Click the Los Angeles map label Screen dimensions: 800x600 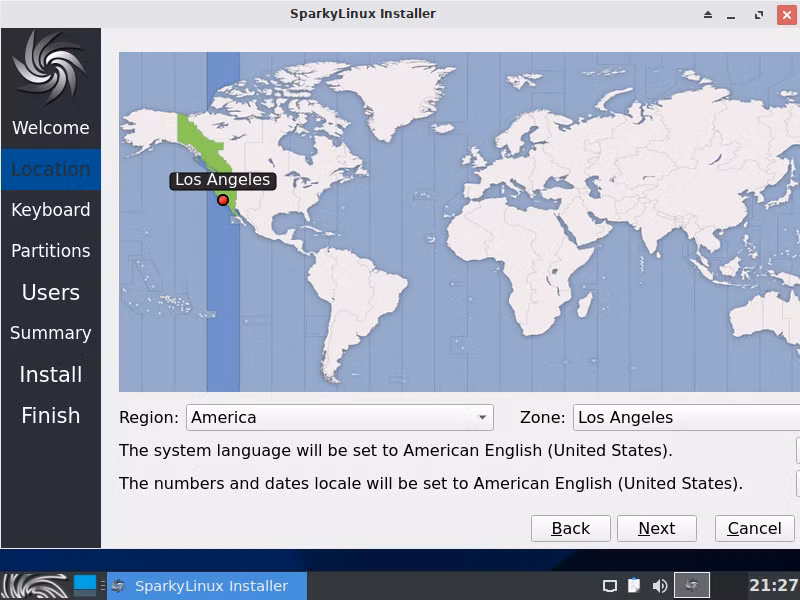tap(222, 180)
